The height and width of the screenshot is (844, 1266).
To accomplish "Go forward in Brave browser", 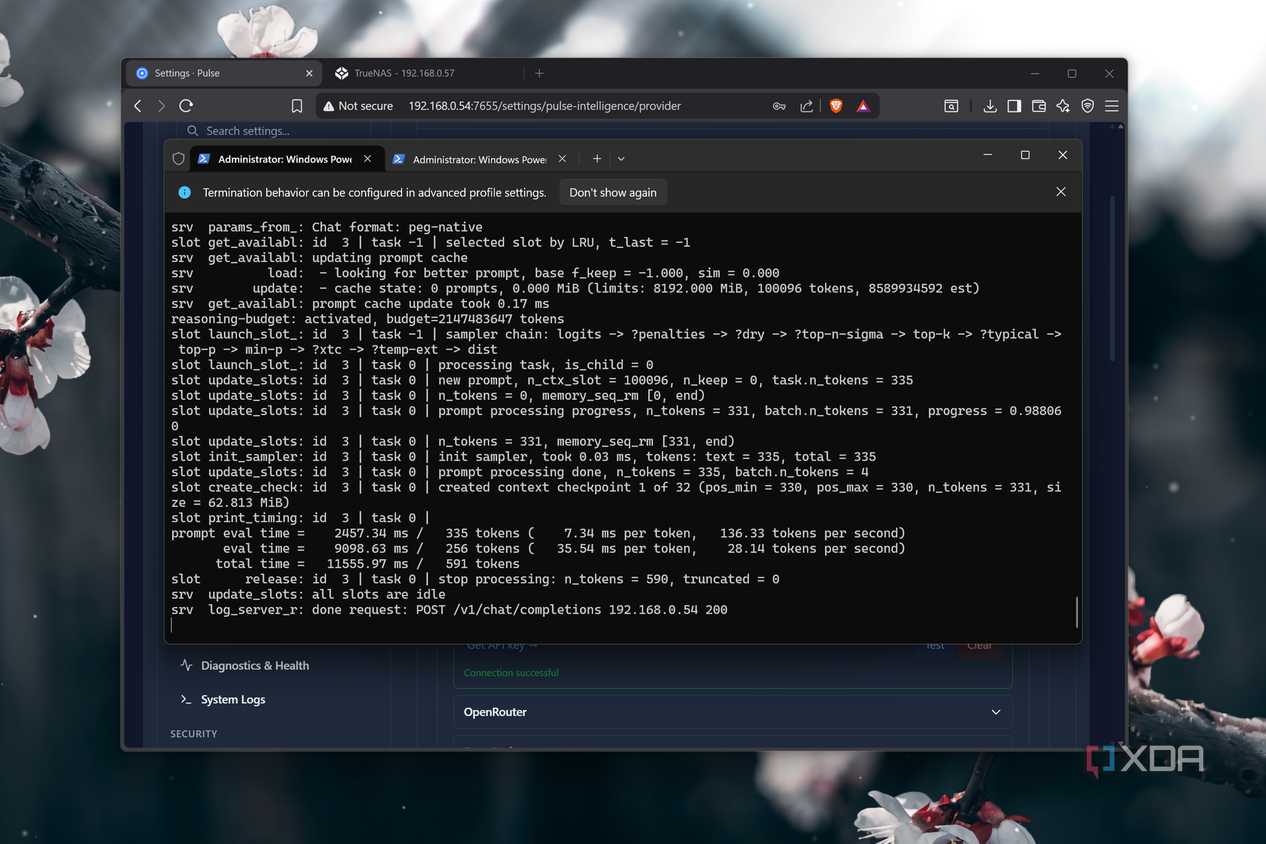I will (161, 106).
